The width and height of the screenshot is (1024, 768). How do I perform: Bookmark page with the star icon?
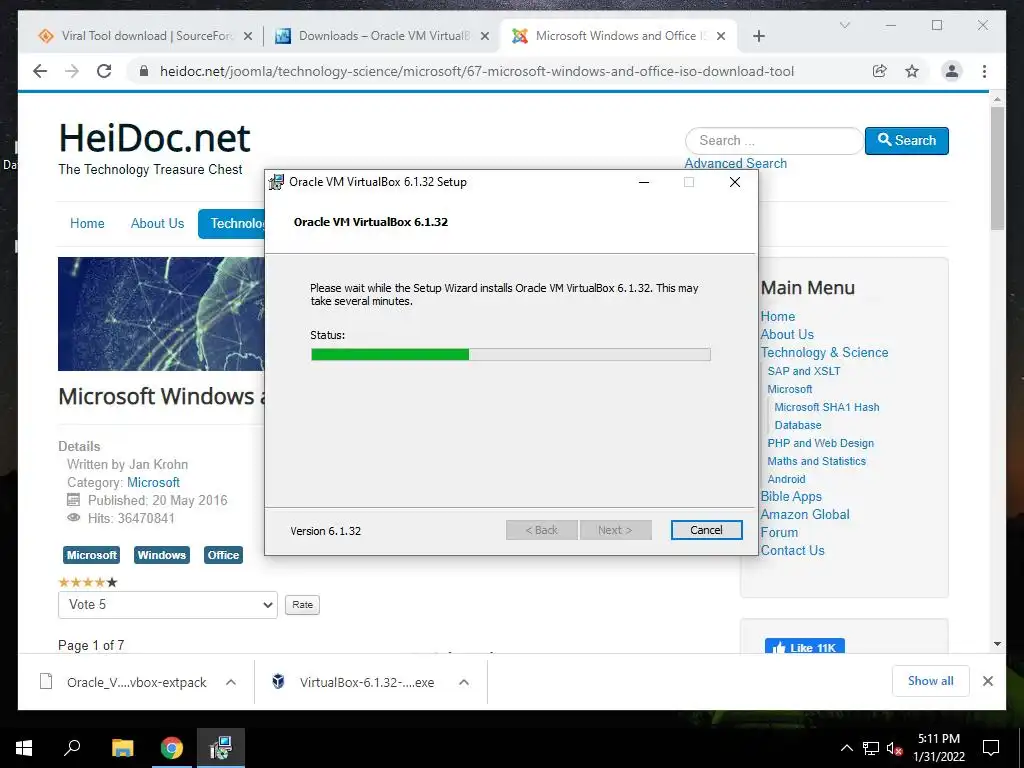(912, 71)
